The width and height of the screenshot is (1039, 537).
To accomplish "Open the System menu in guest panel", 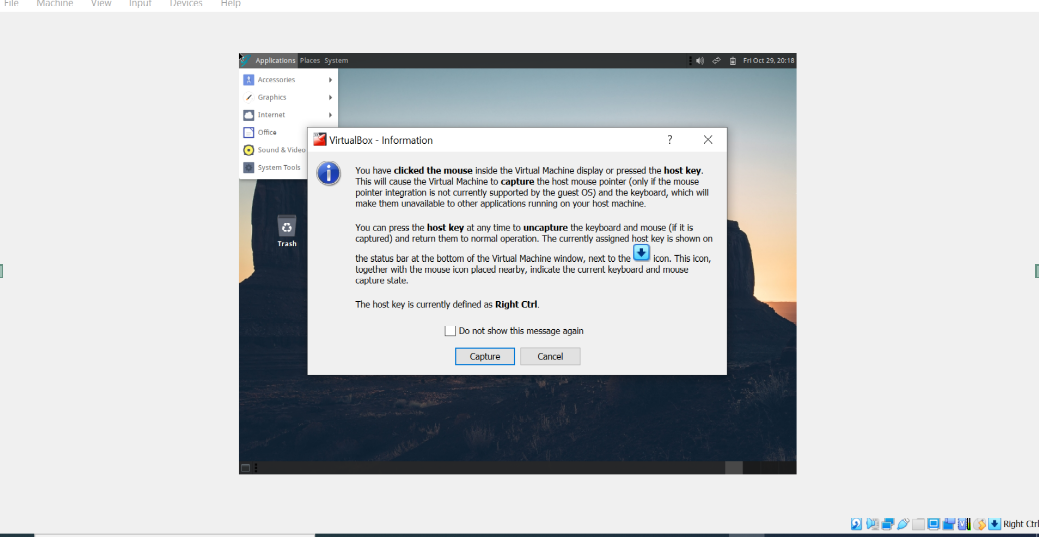I will (336, 60).
